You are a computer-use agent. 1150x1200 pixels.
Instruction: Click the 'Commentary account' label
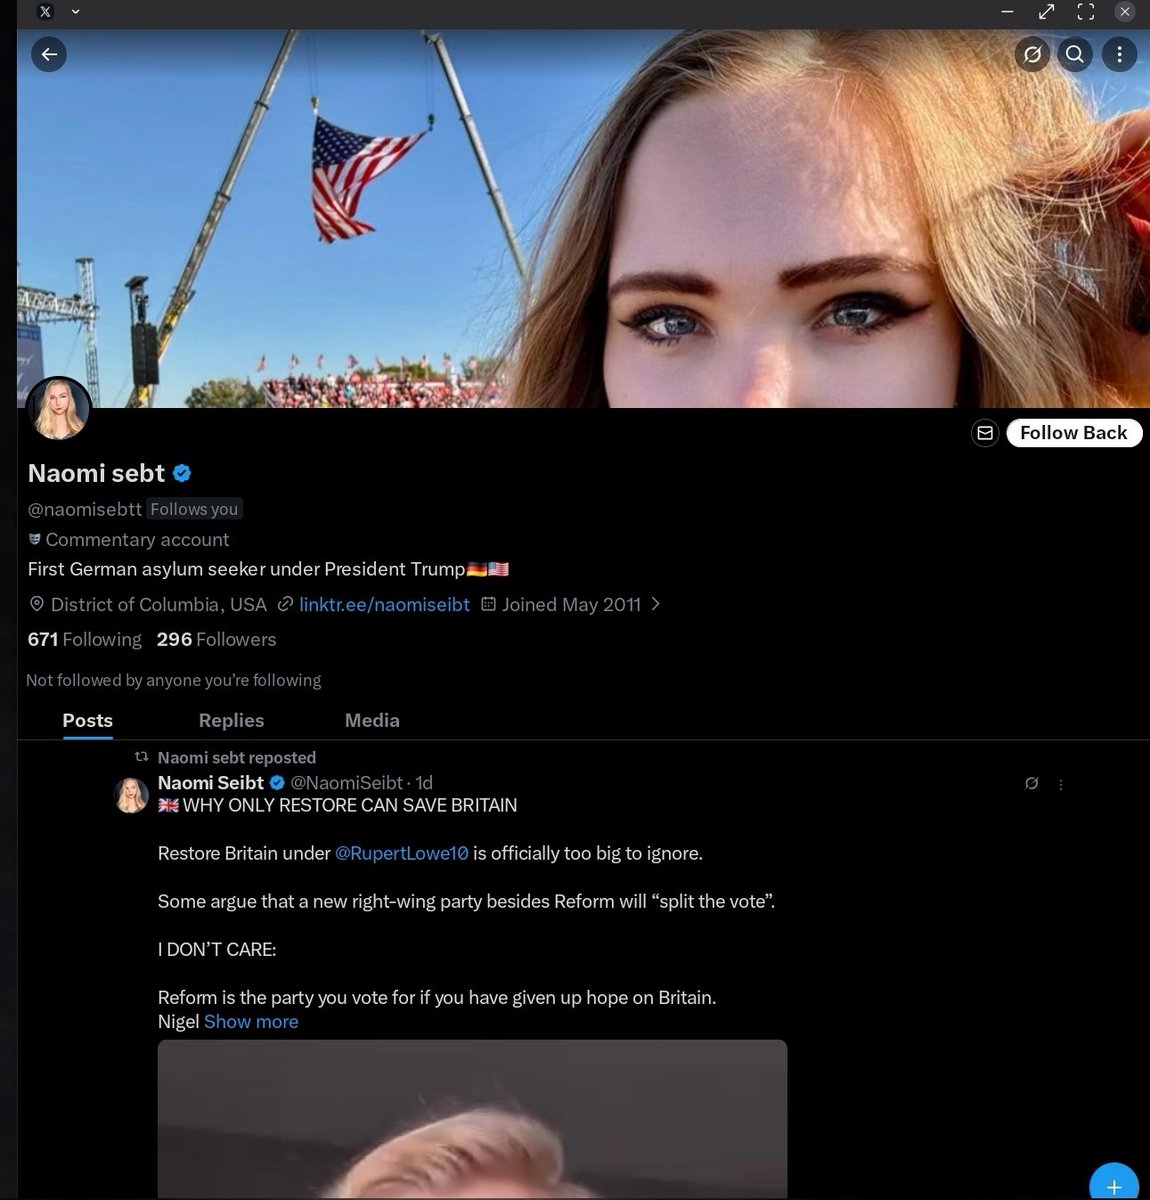[137, 540]
